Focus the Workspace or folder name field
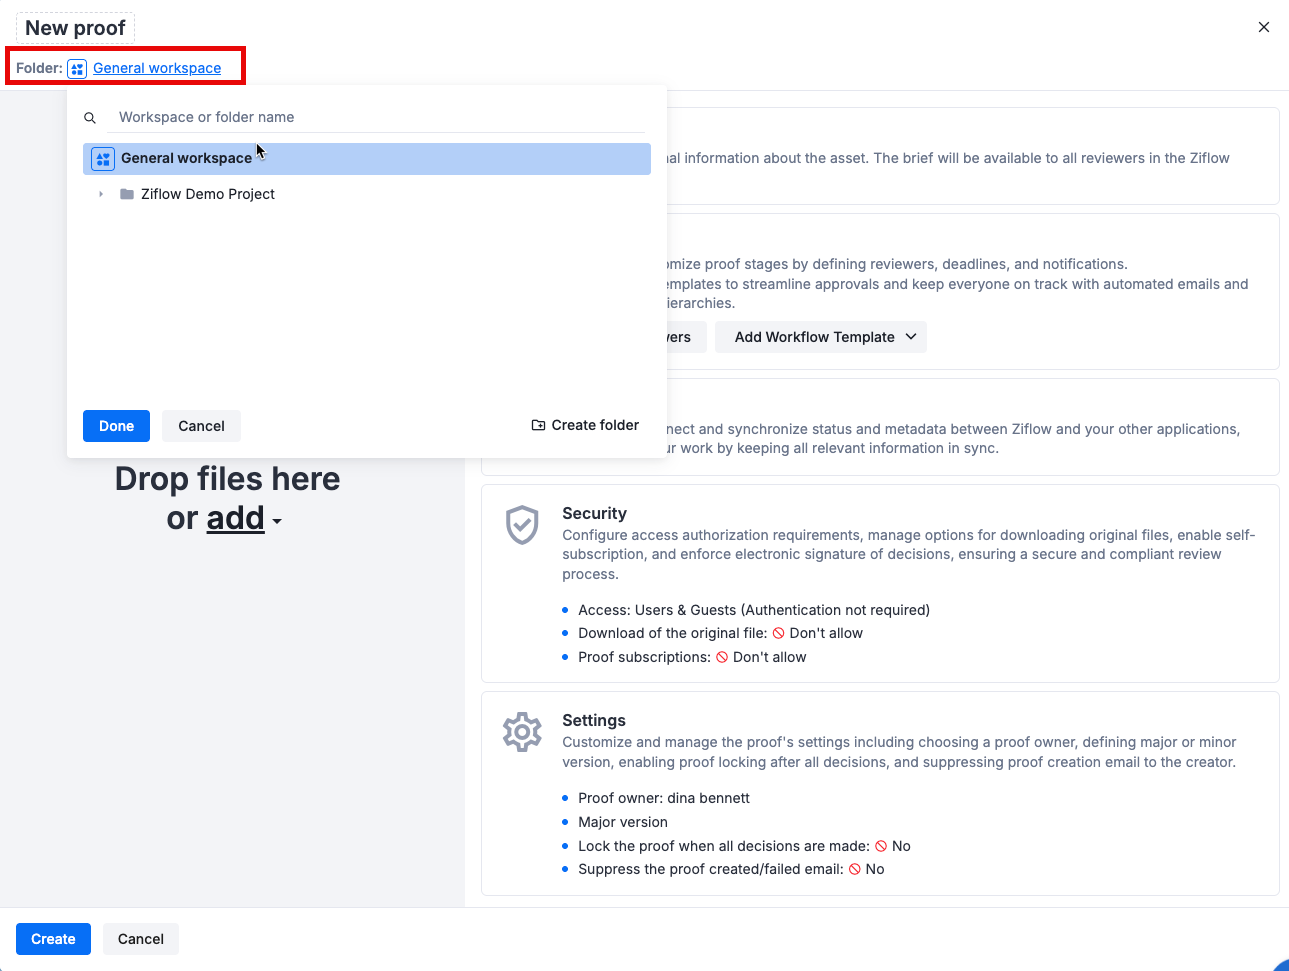Viewport: 1289px width, 971px height. click(376, 117)
